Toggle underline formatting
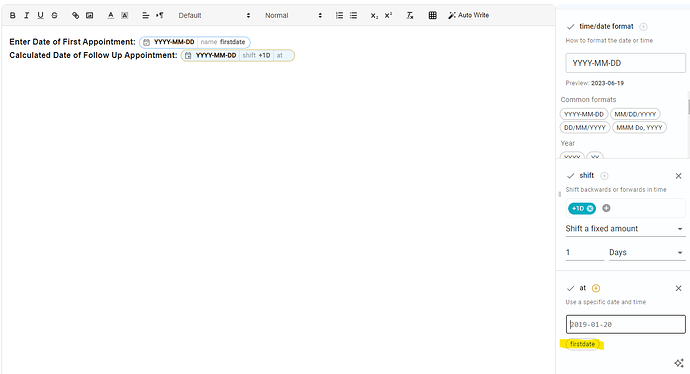 pyautogui.click(x=40, y=15)
